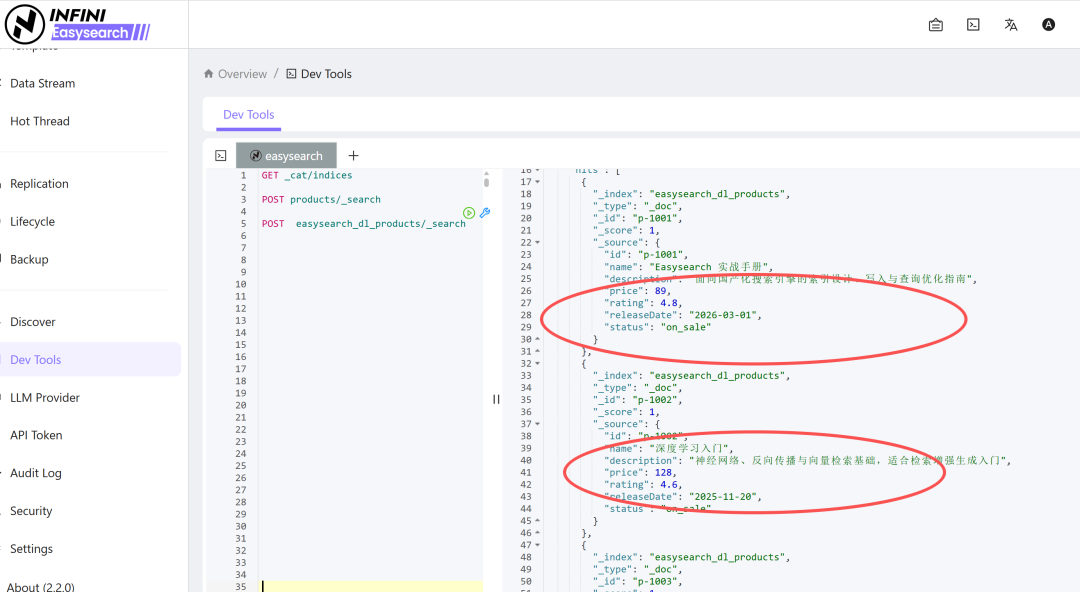Collapse _source fold arrow at line 22
Screen dimensions: 1080x592
pyautogui.click(x=537, y=243)
